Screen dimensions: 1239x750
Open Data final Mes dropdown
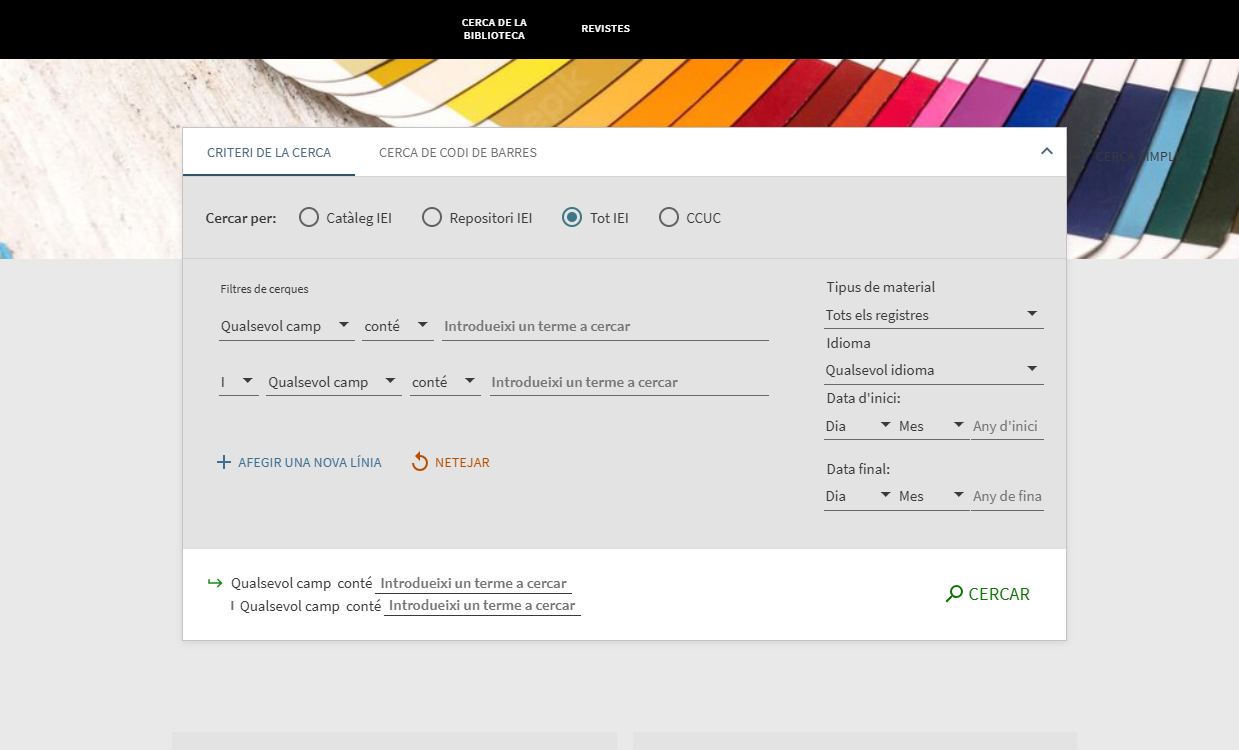(x=931, y=496)
